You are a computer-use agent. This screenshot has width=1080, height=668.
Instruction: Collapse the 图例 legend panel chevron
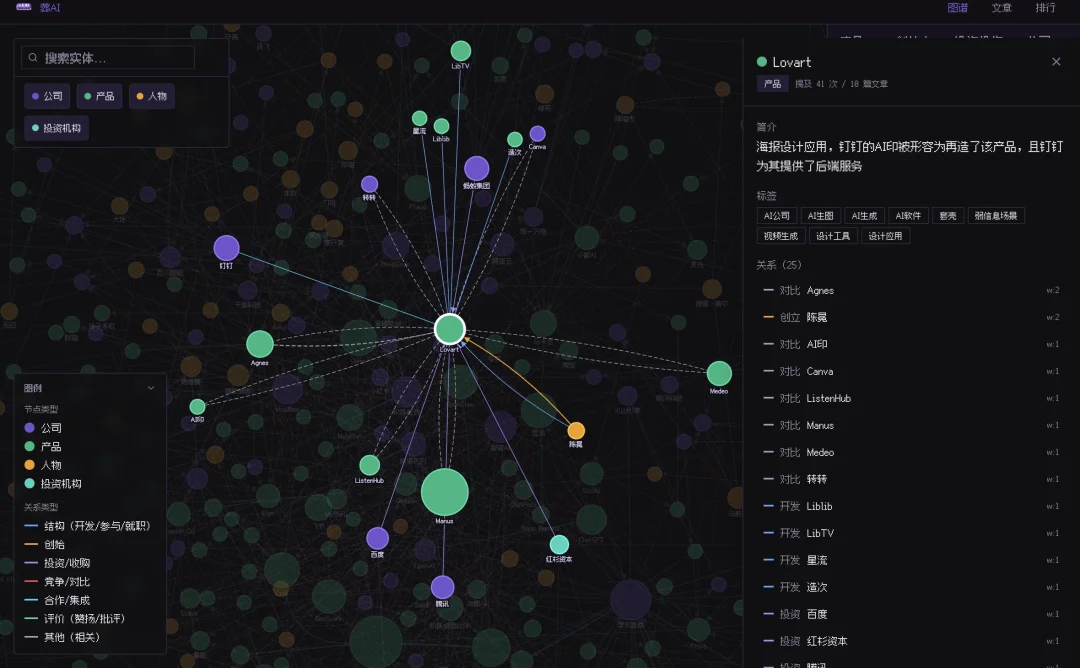point(151,388)
